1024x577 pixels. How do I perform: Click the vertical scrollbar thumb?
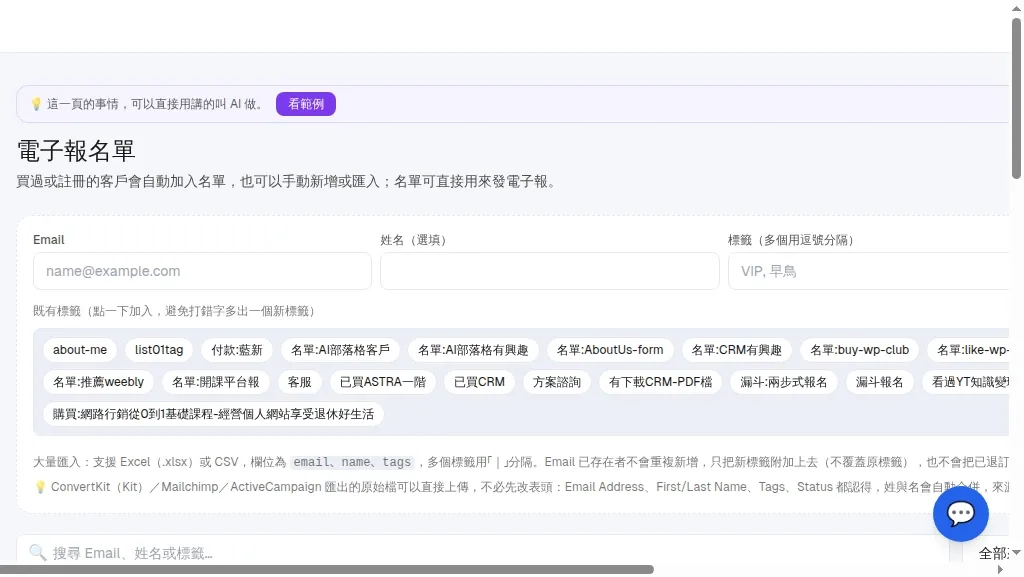coord(1017,98)
